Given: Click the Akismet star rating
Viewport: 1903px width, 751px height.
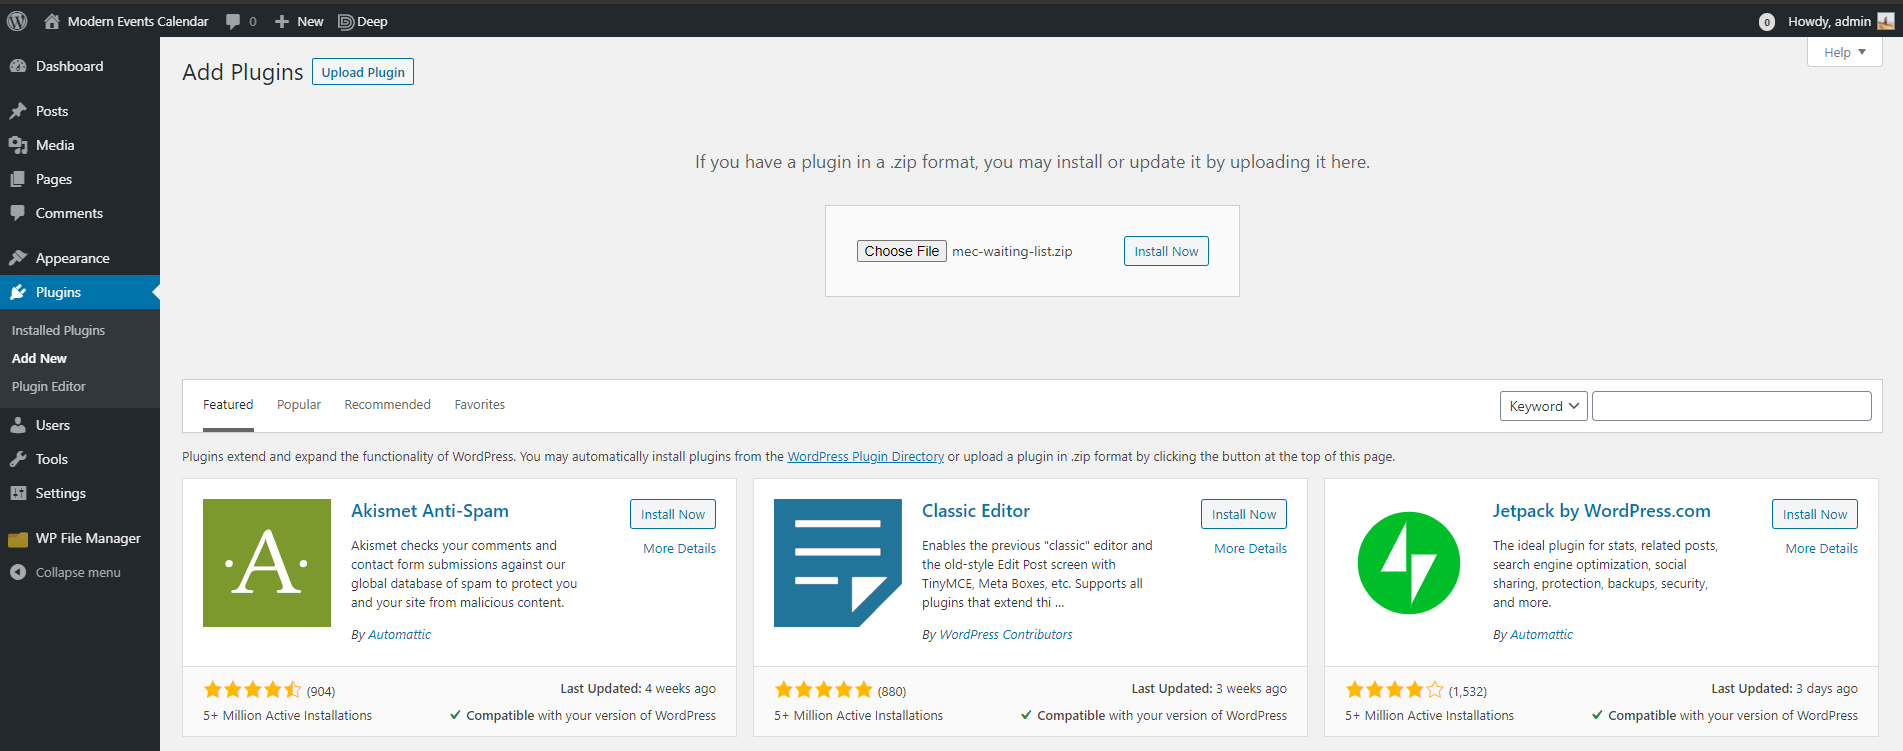Looking at the screenshot, I should (252, 690).
